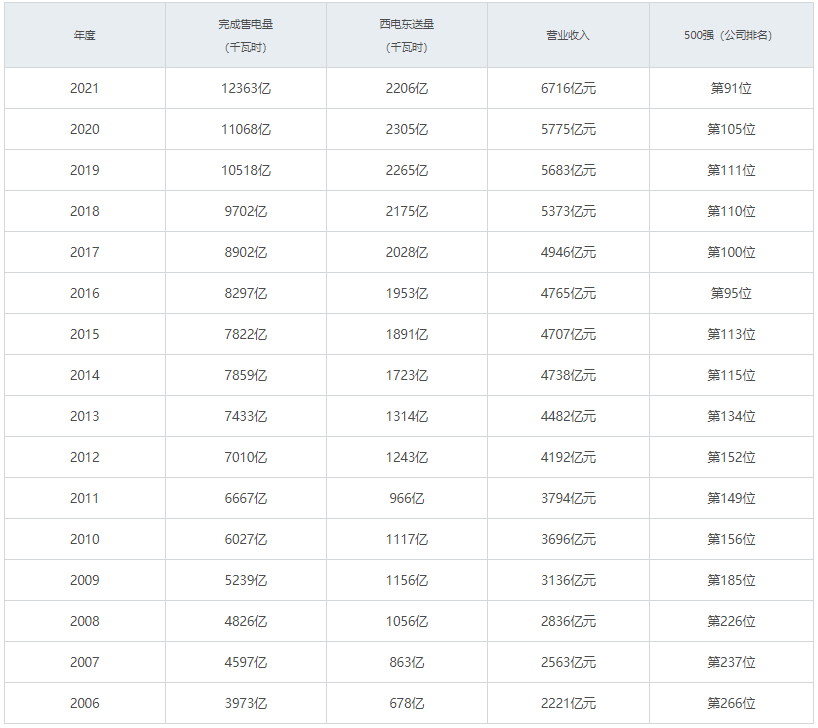
Task: Select the 4946亿元 cell
Action: [x=568, y=252]
